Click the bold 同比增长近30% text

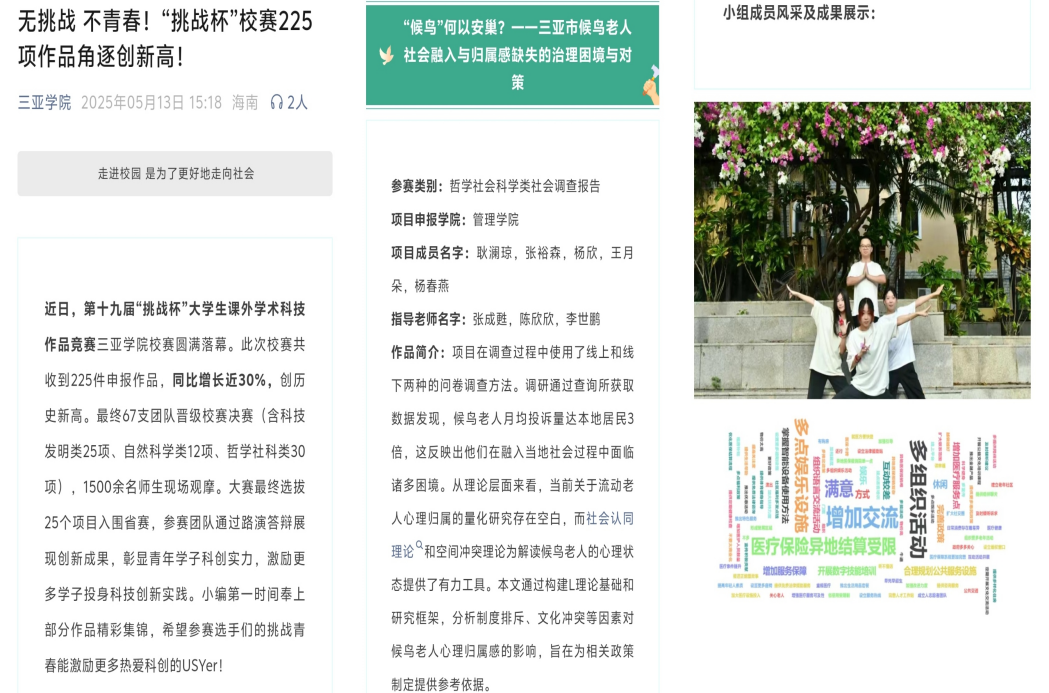(x=222, y=379)
